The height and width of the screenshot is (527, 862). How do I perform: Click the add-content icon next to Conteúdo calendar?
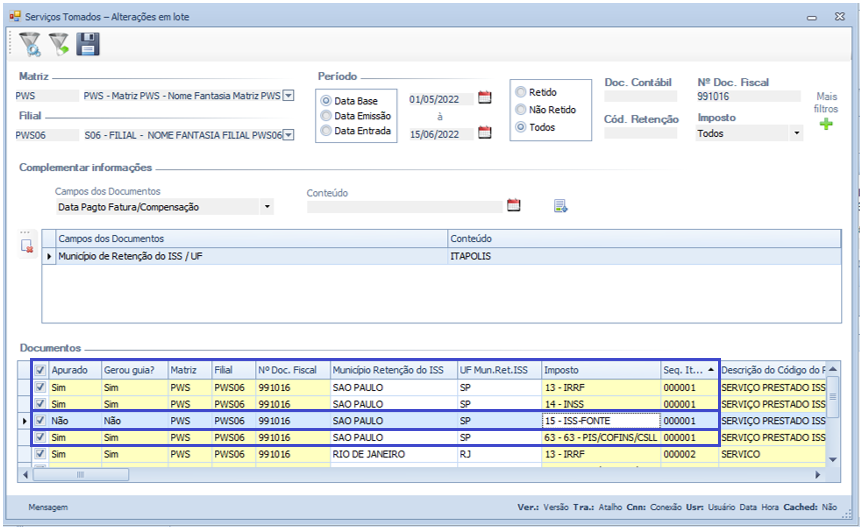coord(560,206)
